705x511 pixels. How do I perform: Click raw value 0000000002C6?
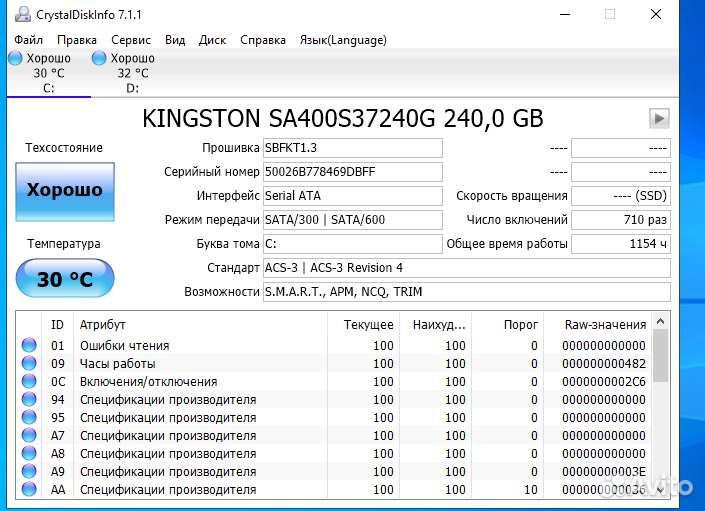[x=604, y=382]
